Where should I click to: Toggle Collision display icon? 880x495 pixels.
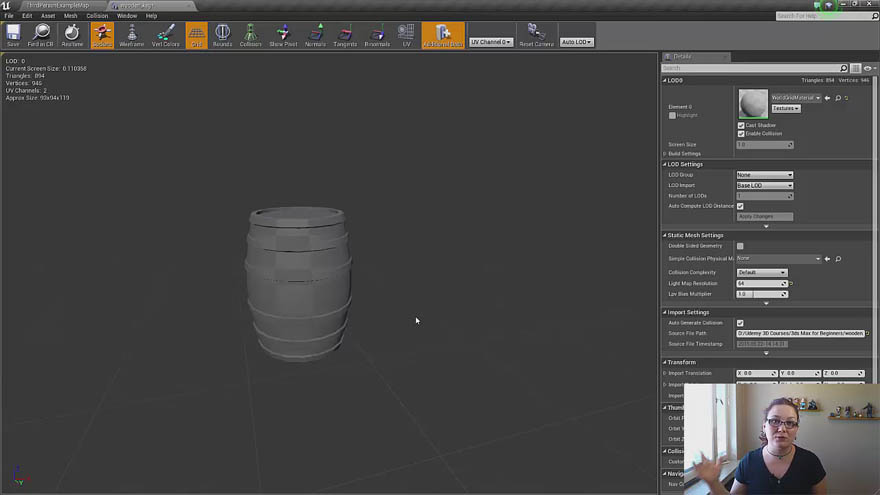point(250,35)
